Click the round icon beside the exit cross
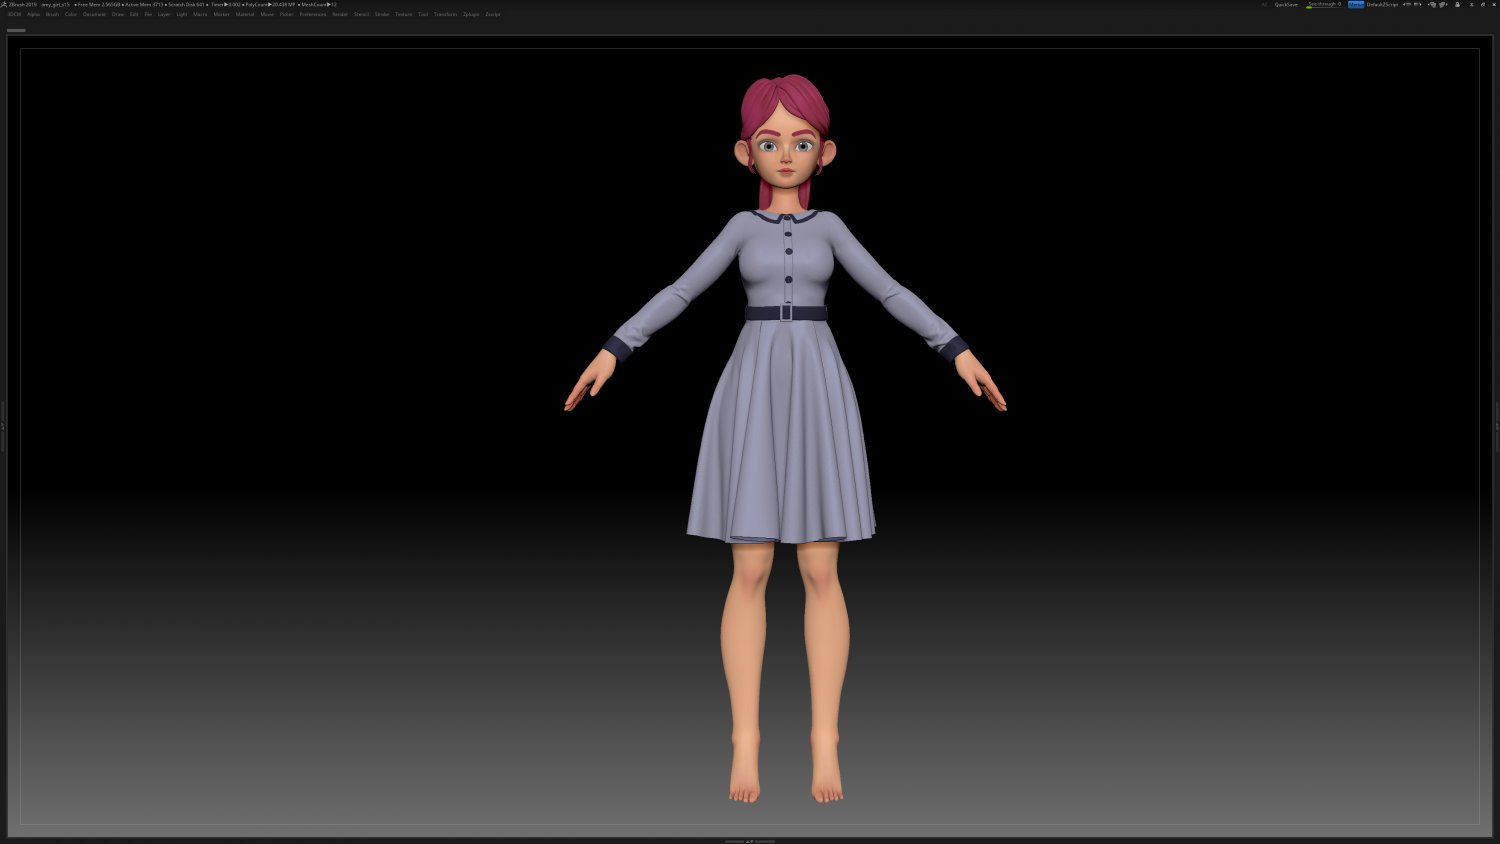 point(1481,4)
